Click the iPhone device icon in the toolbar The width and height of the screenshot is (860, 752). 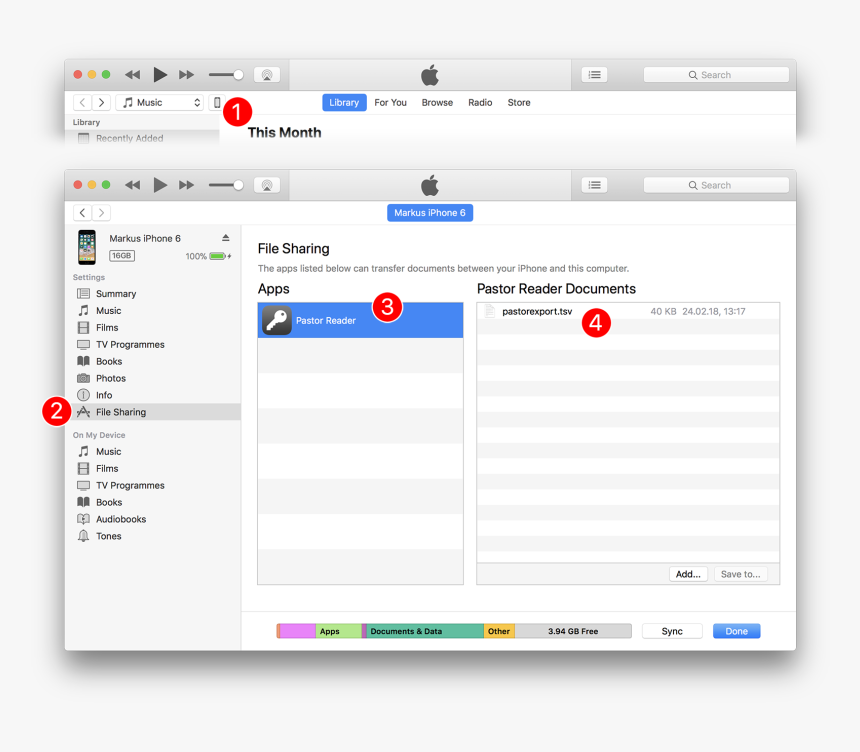pyautogui.click(x=218, y=102)
